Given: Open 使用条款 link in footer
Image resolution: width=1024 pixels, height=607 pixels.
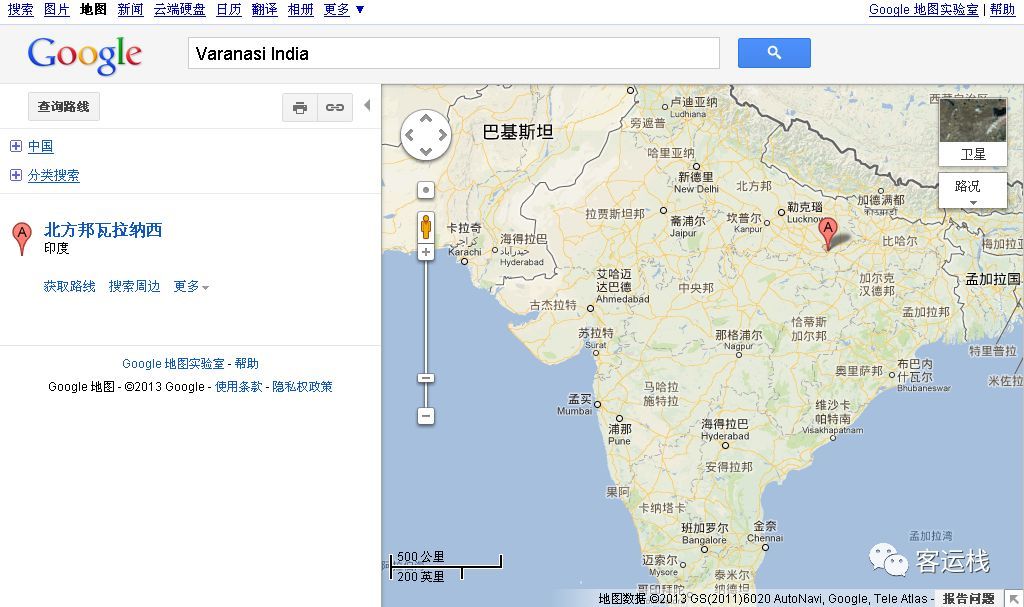Looking at the screenshot, I should point(238,387).
